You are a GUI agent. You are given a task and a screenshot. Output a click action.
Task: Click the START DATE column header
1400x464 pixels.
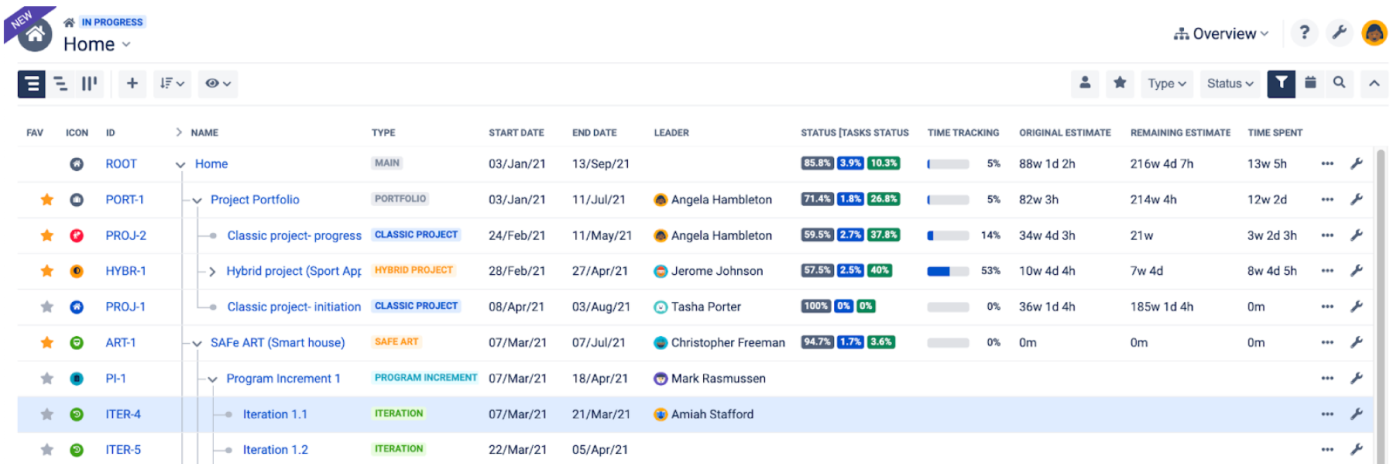(516, 132)
